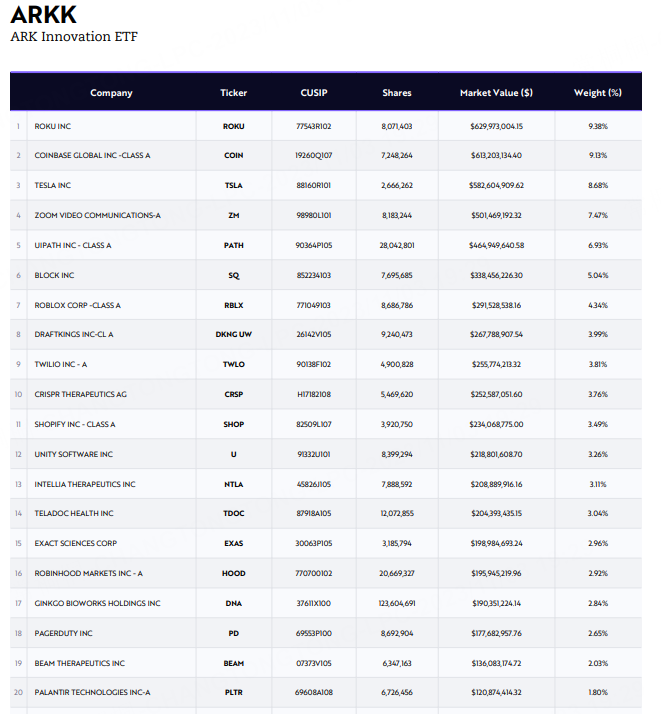The image size is (661, 714).
Task: Select EXACT SCIENCES CORP company cell
Action: [x=112, y=543]
